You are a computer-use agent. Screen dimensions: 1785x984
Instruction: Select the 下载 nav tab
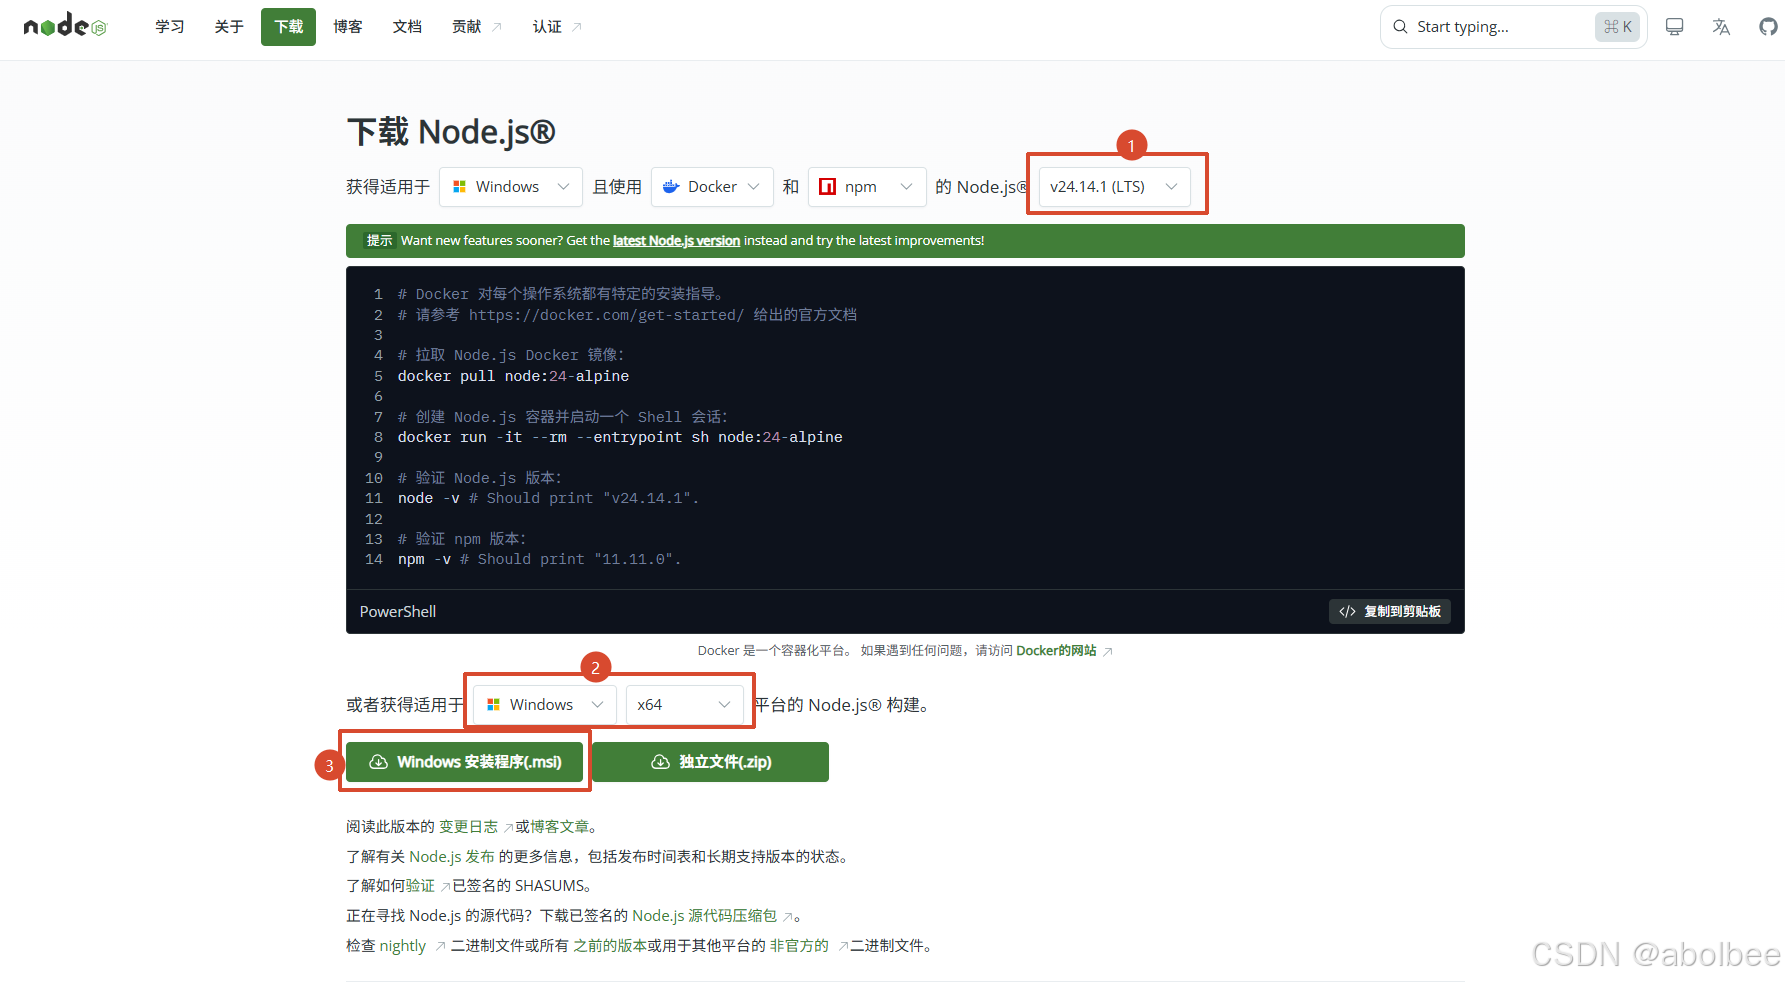pyautogui.click(x=288, y=27)
